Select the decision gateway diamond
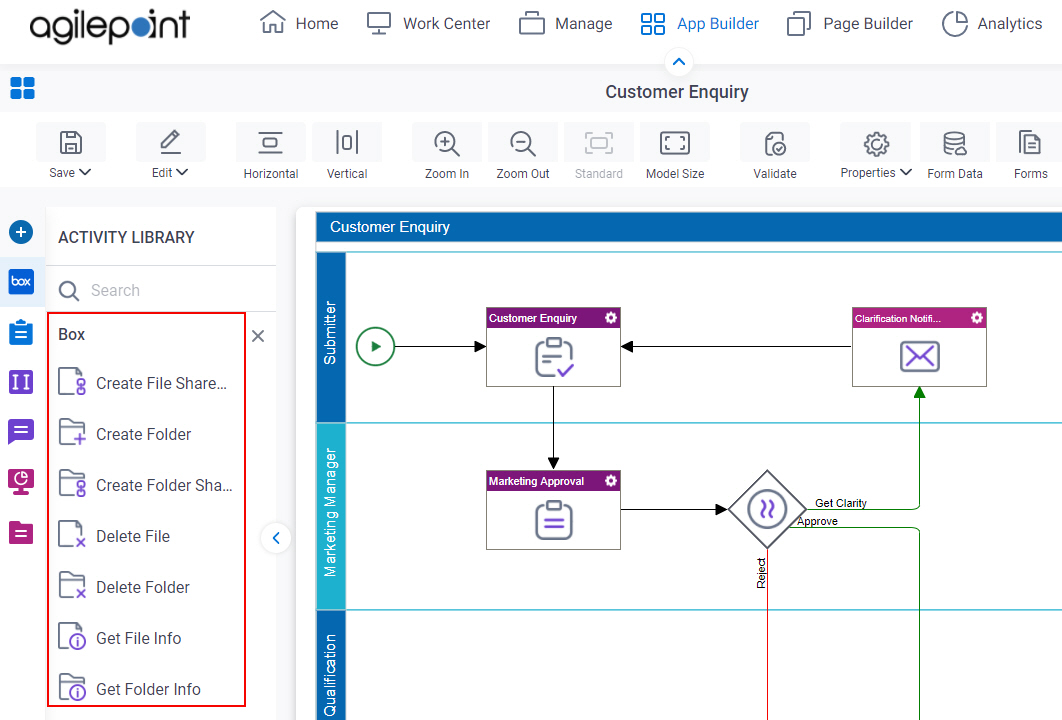The height and width of the screenshot is (720, 1062). tap(767, 509)
